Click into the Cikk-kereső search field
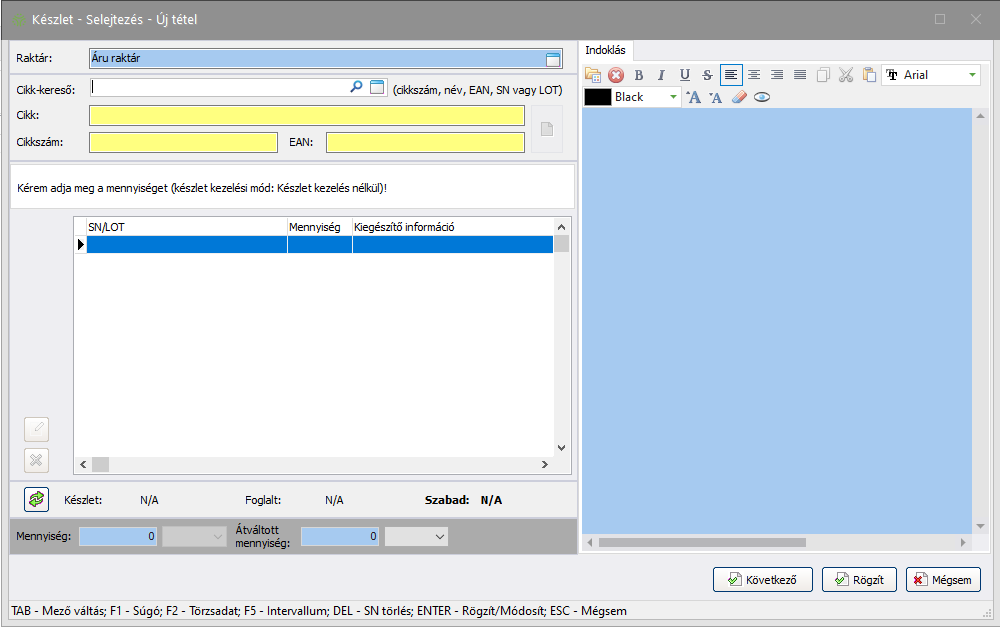The image size is (1000, 628). [218, 88]
